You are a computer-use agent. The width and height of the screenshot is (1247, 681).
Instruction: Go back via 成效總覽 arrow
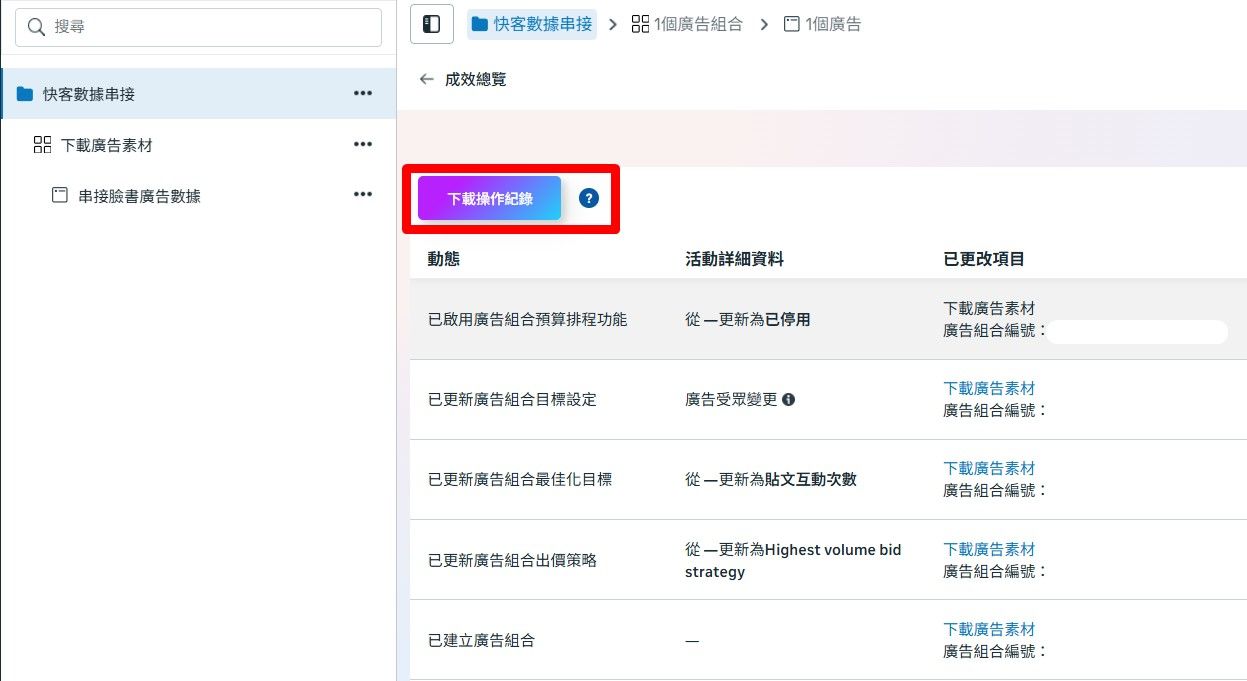tap(427, 79)
